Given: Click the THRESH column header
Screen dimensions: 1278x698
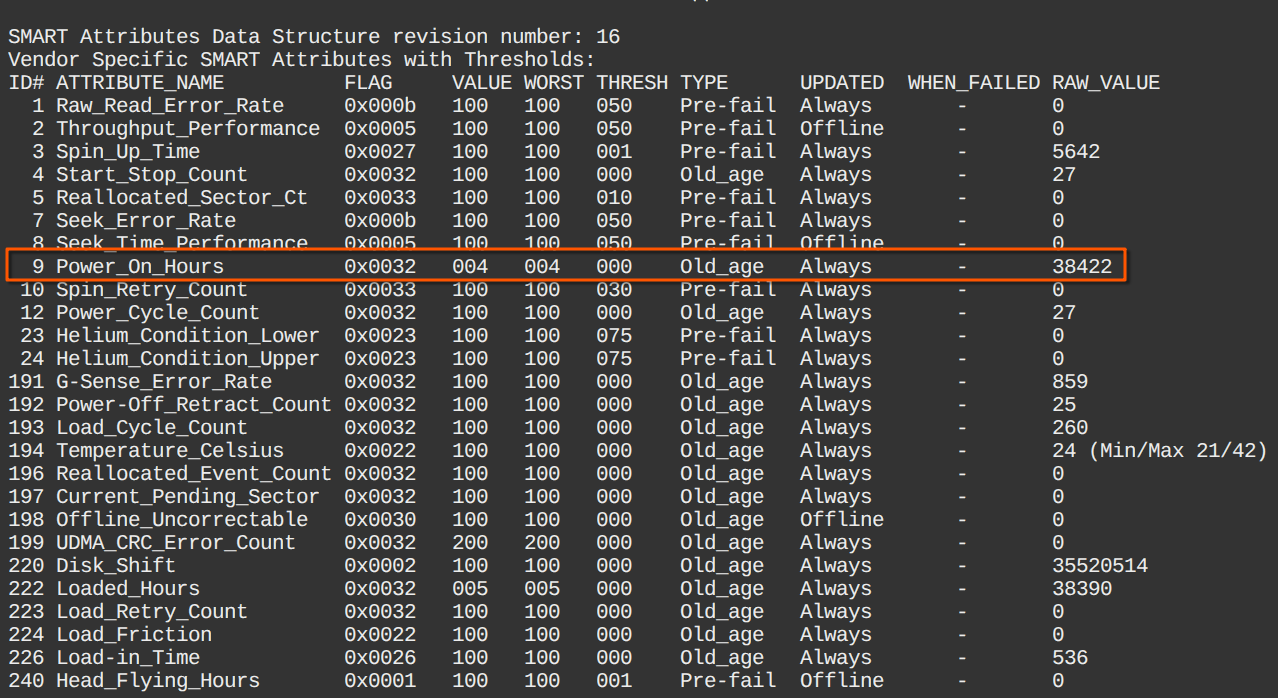Looking at the screenshot, I should tap(632, 83).
